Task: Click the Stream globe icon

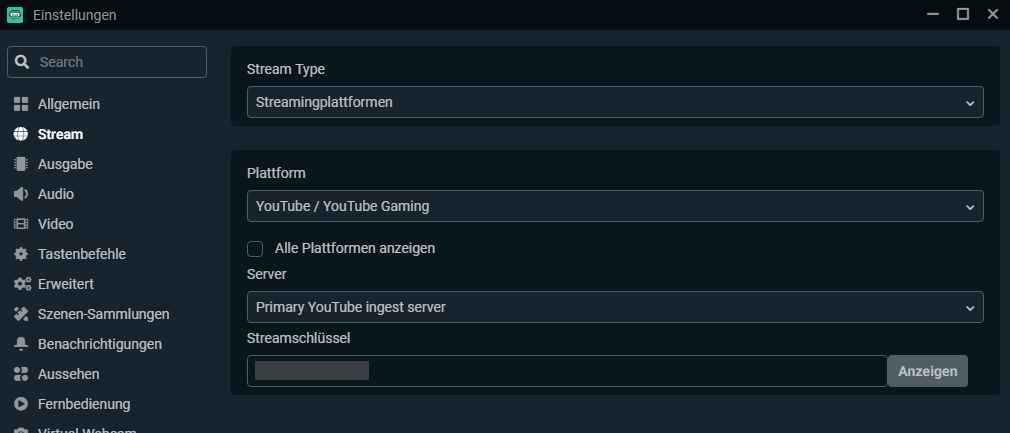Action: click(x=21, y=134)
